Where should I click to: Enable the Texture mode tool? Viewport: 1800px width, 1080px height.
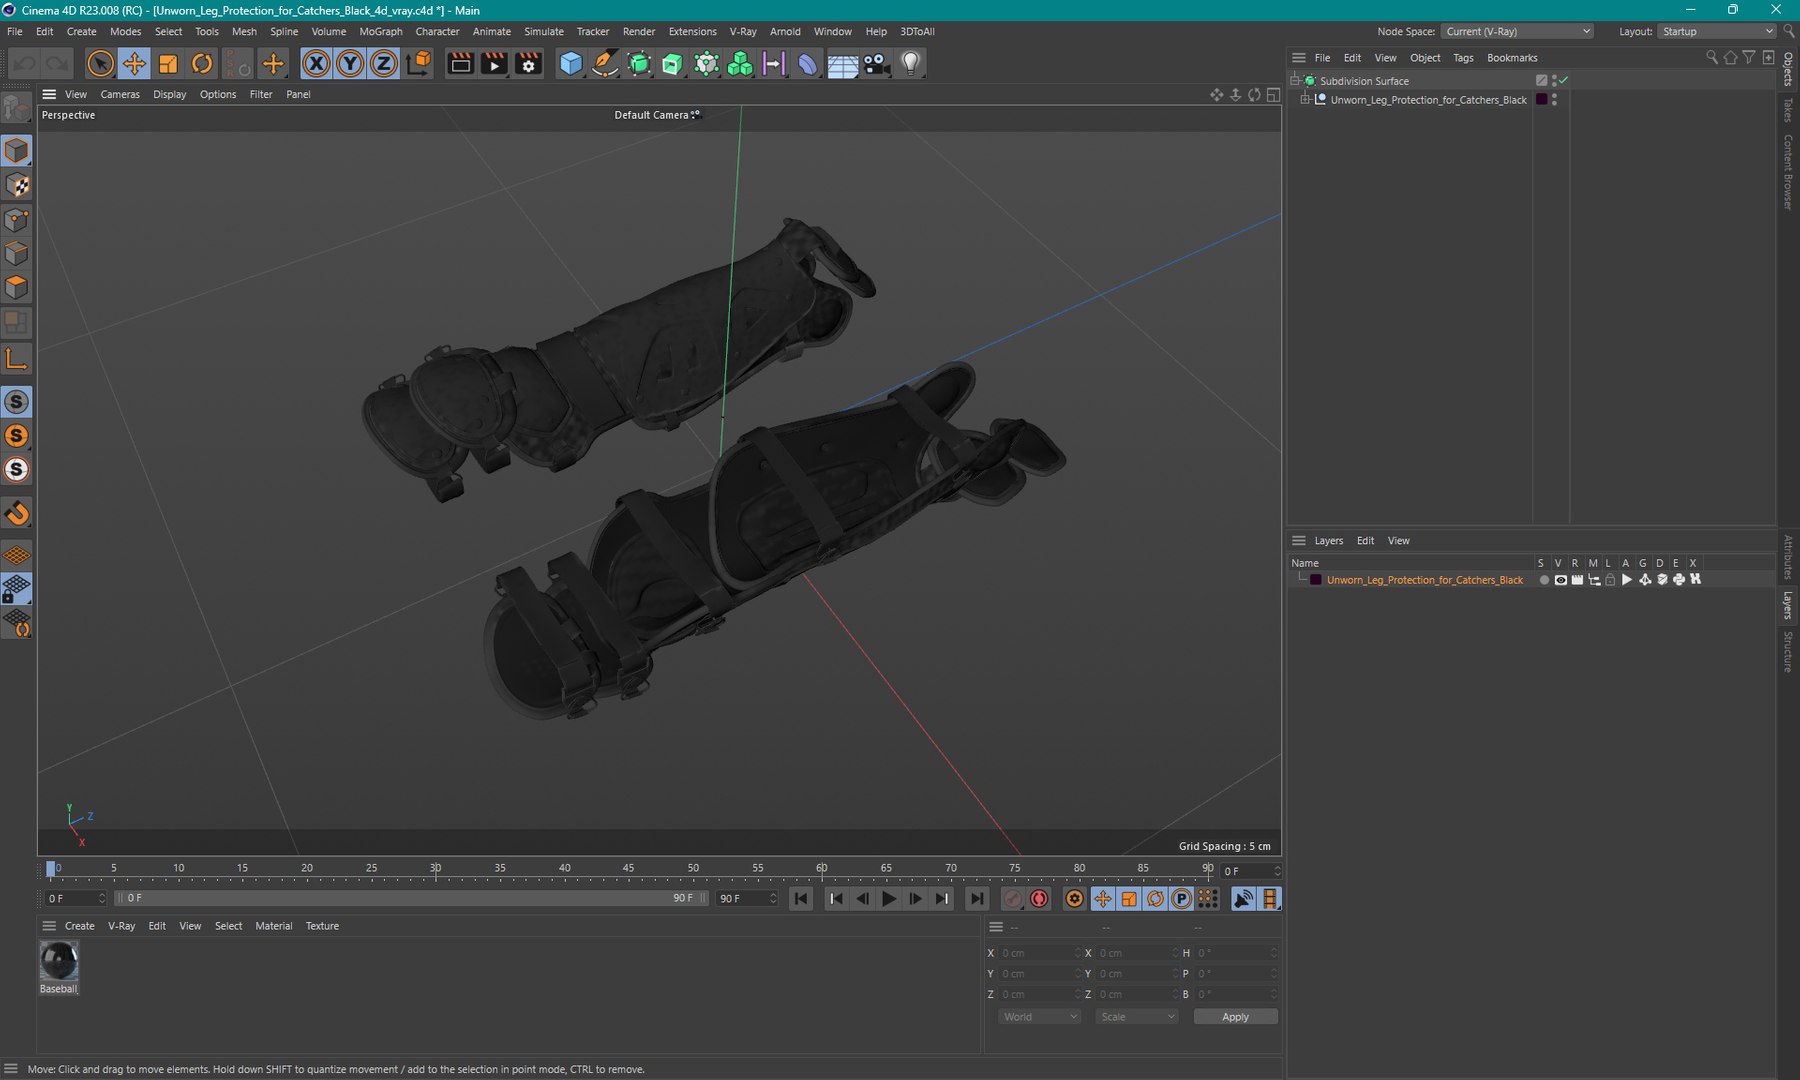(x=17, y=186)
